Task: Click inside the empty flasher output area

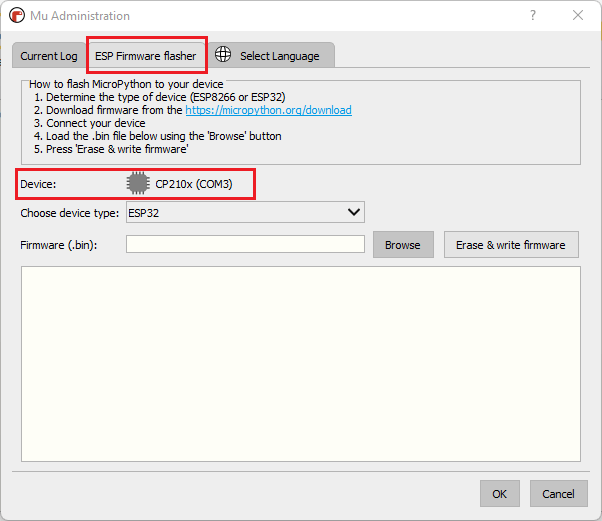Action: pyautogui.click(x=300, y=362)
